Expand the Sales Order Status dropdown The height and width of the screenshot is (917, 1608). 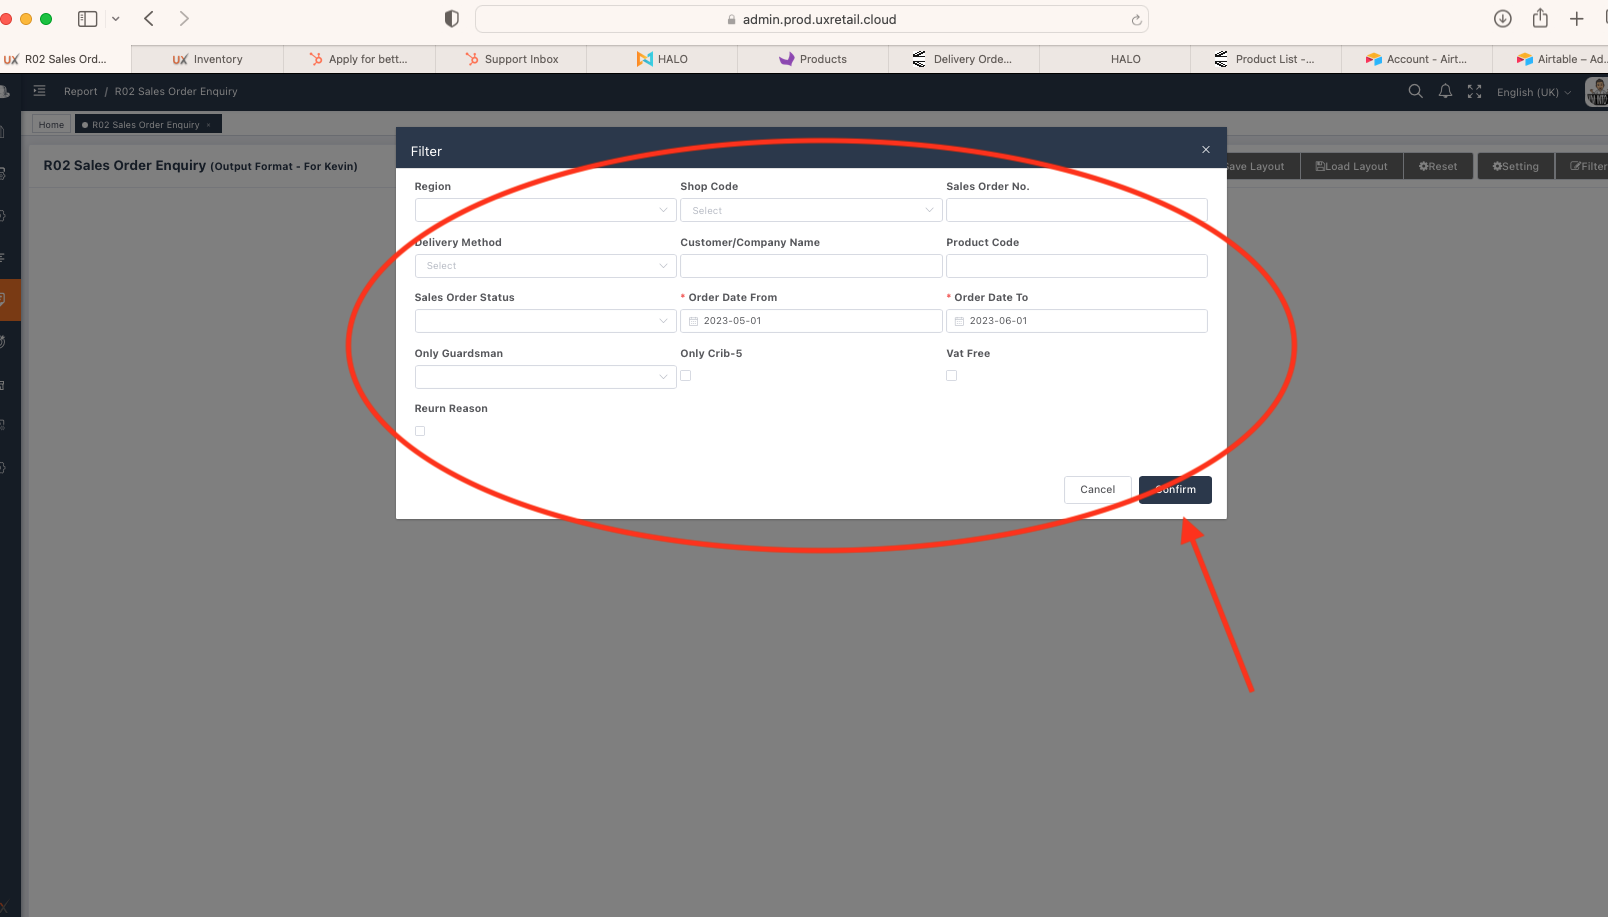(545, 321)
